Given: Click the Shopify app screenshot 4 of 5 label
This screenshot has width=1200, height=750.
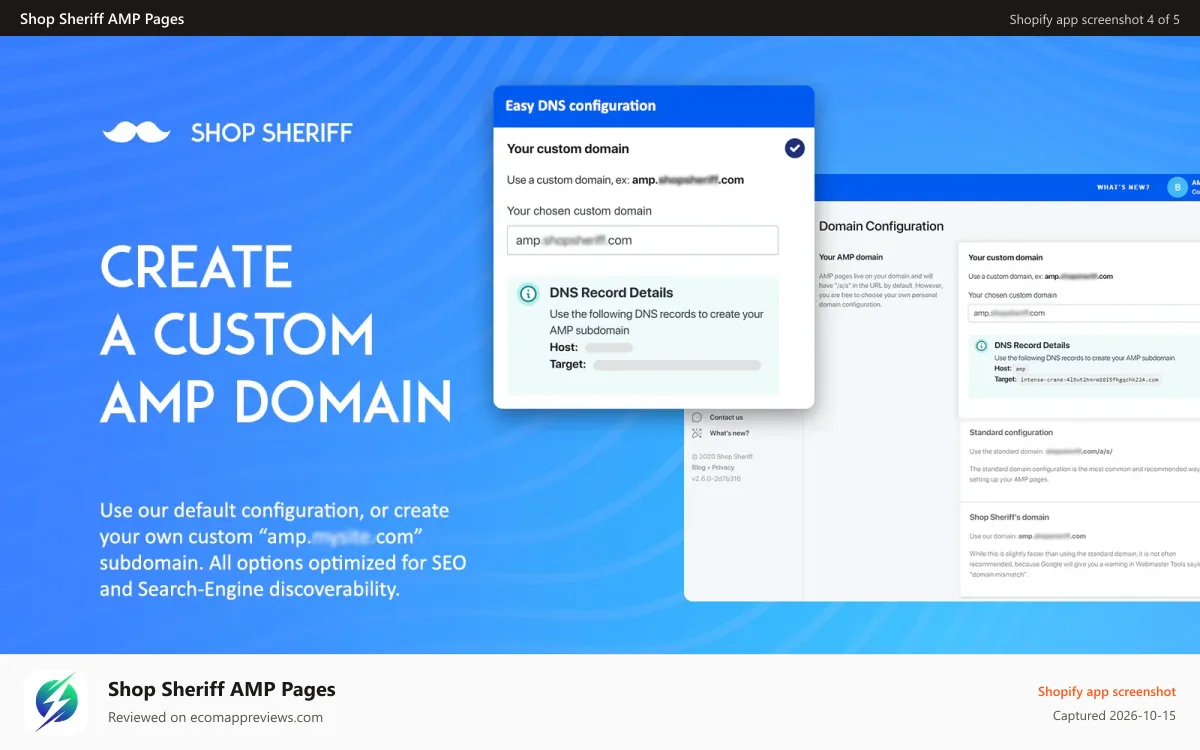Looking at the screenshot, I should [1094, 19].
